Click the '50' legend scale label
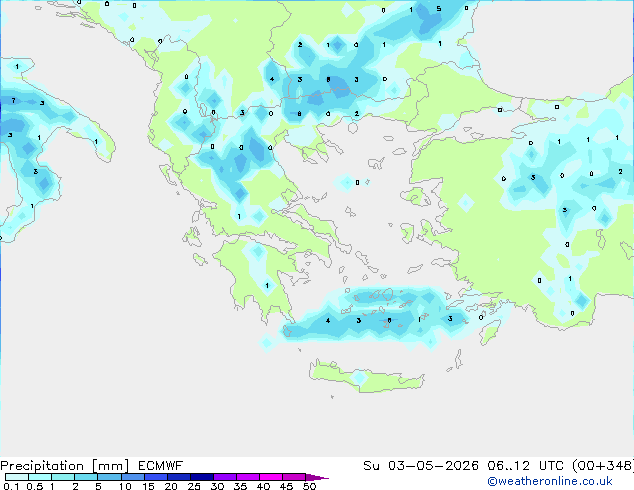Screen dimensions: 634x490 coord(309,486)
